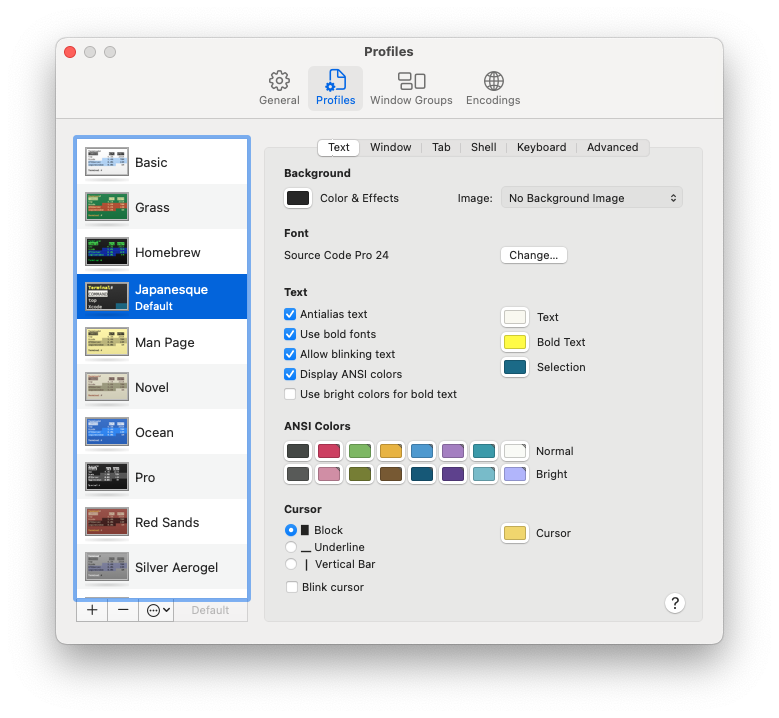The image size is (779, 718).
Task: Click the Normal yellow ANSI color swatch
Action: pyautogui.click(x=390, y=451)
